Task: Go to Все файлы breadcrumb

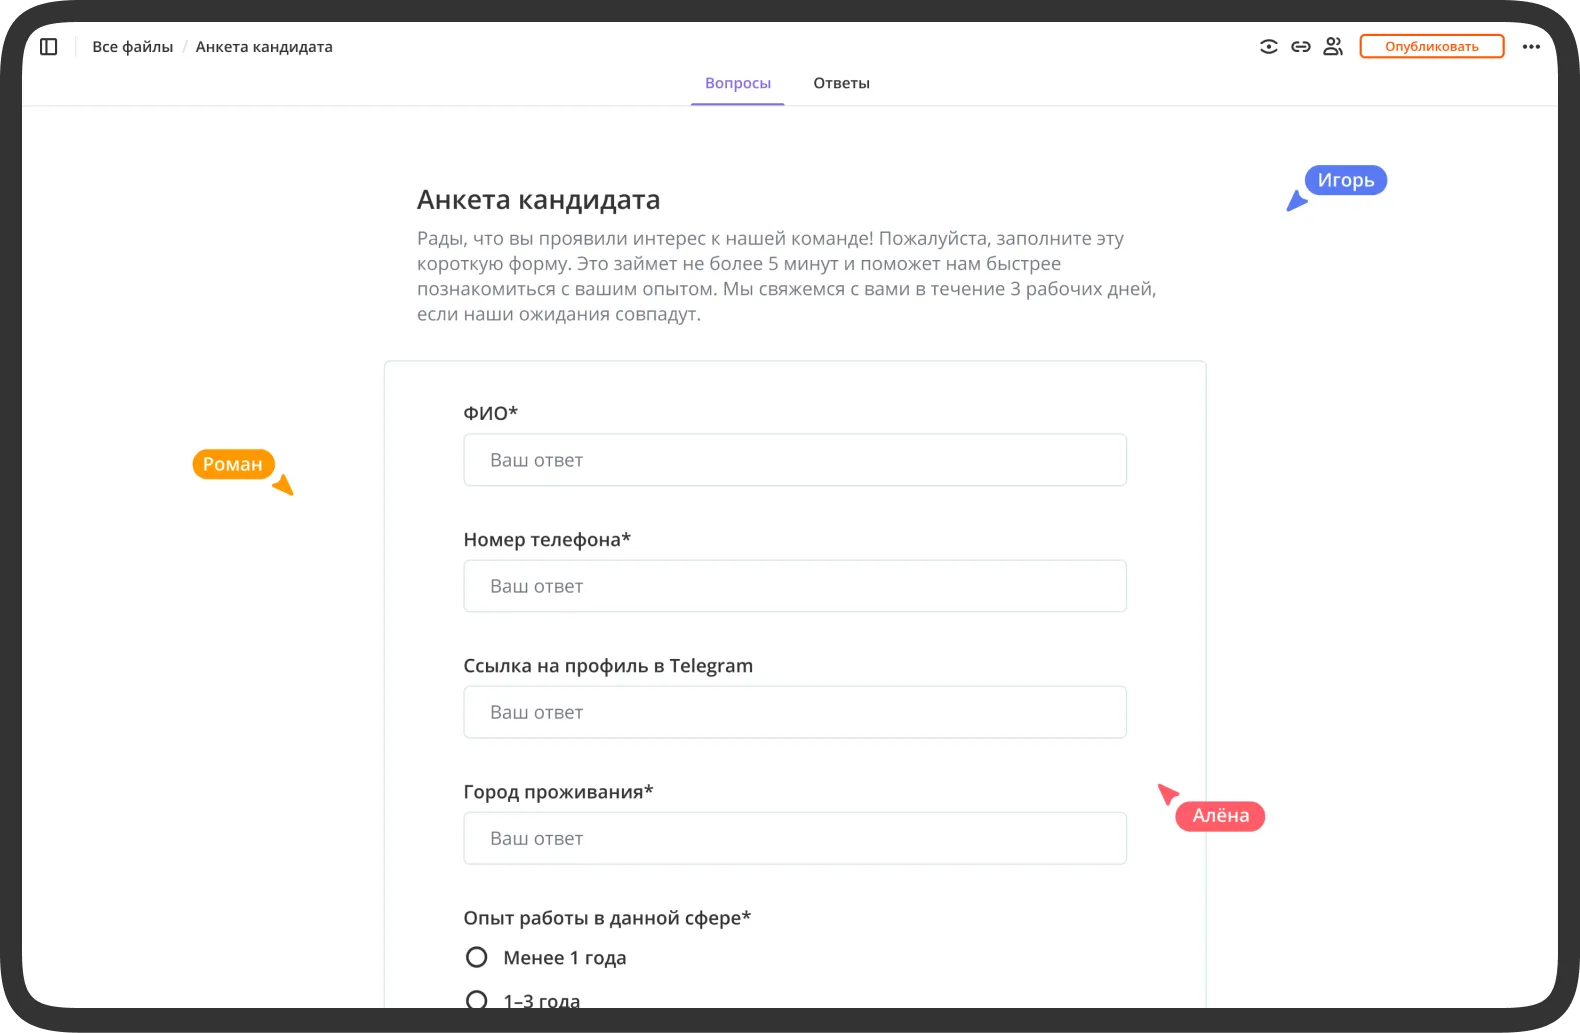Action: tap(133, 47)
